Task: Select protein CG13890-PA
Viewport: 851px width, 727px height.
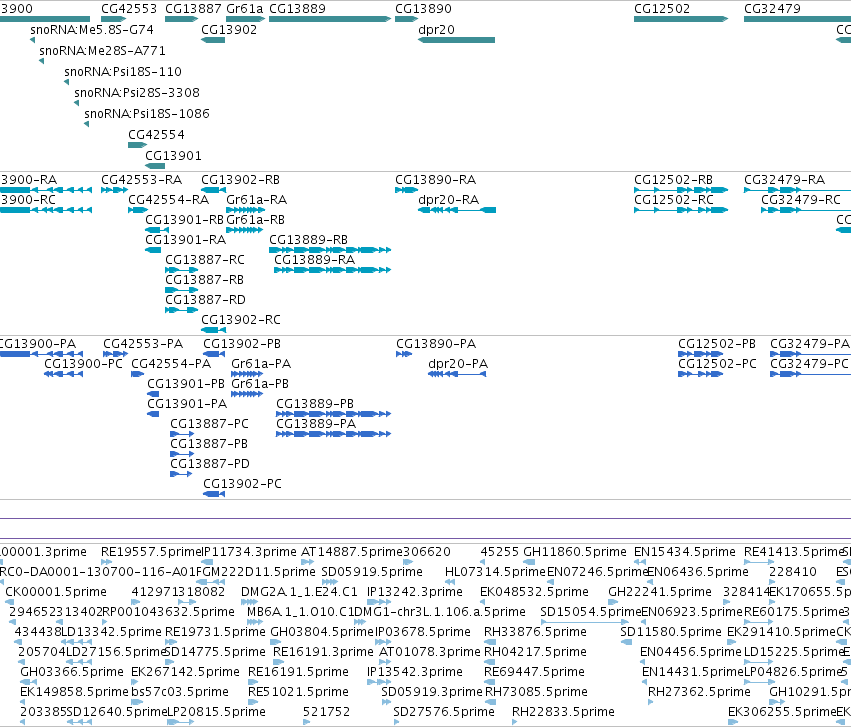Action: tap(404, 354)
